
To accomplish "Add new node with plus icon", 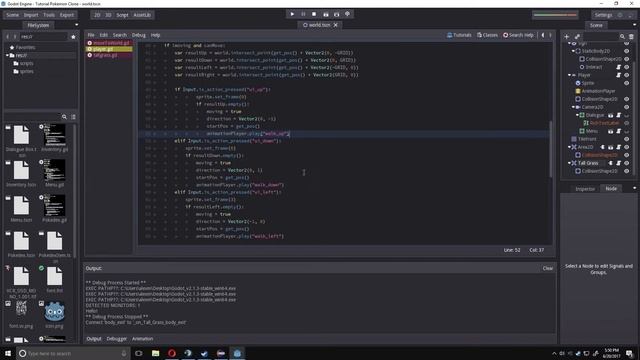I will click(567, 36).
